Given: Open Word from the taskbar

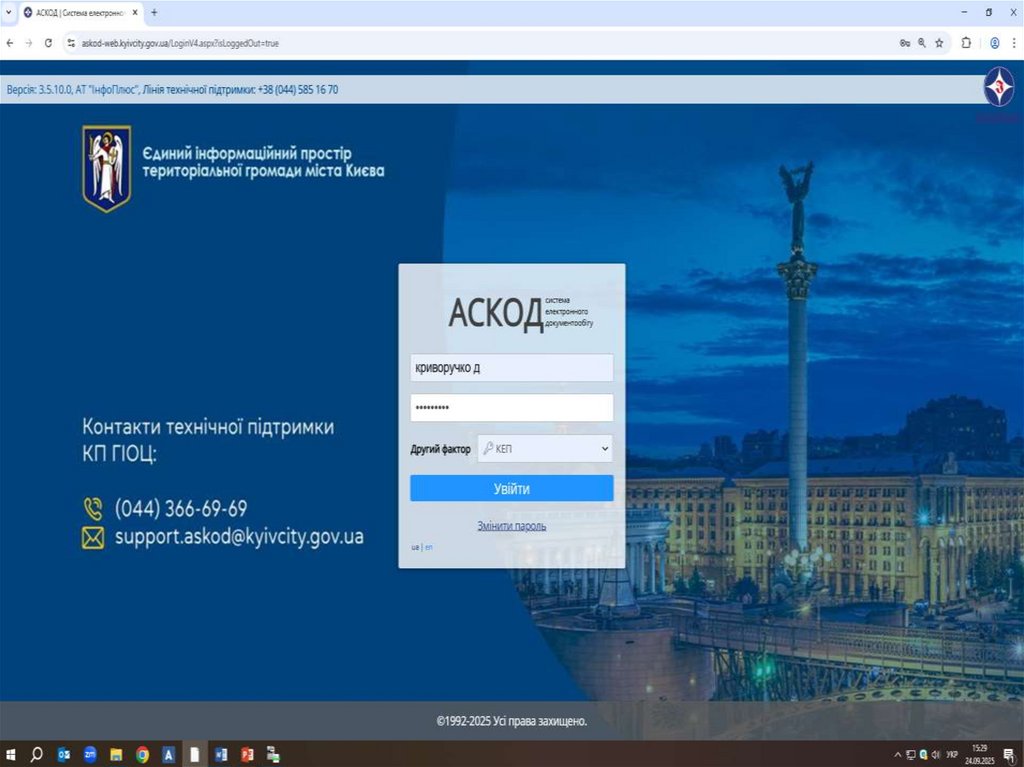Looking at the screenshot, I should 221,755.
